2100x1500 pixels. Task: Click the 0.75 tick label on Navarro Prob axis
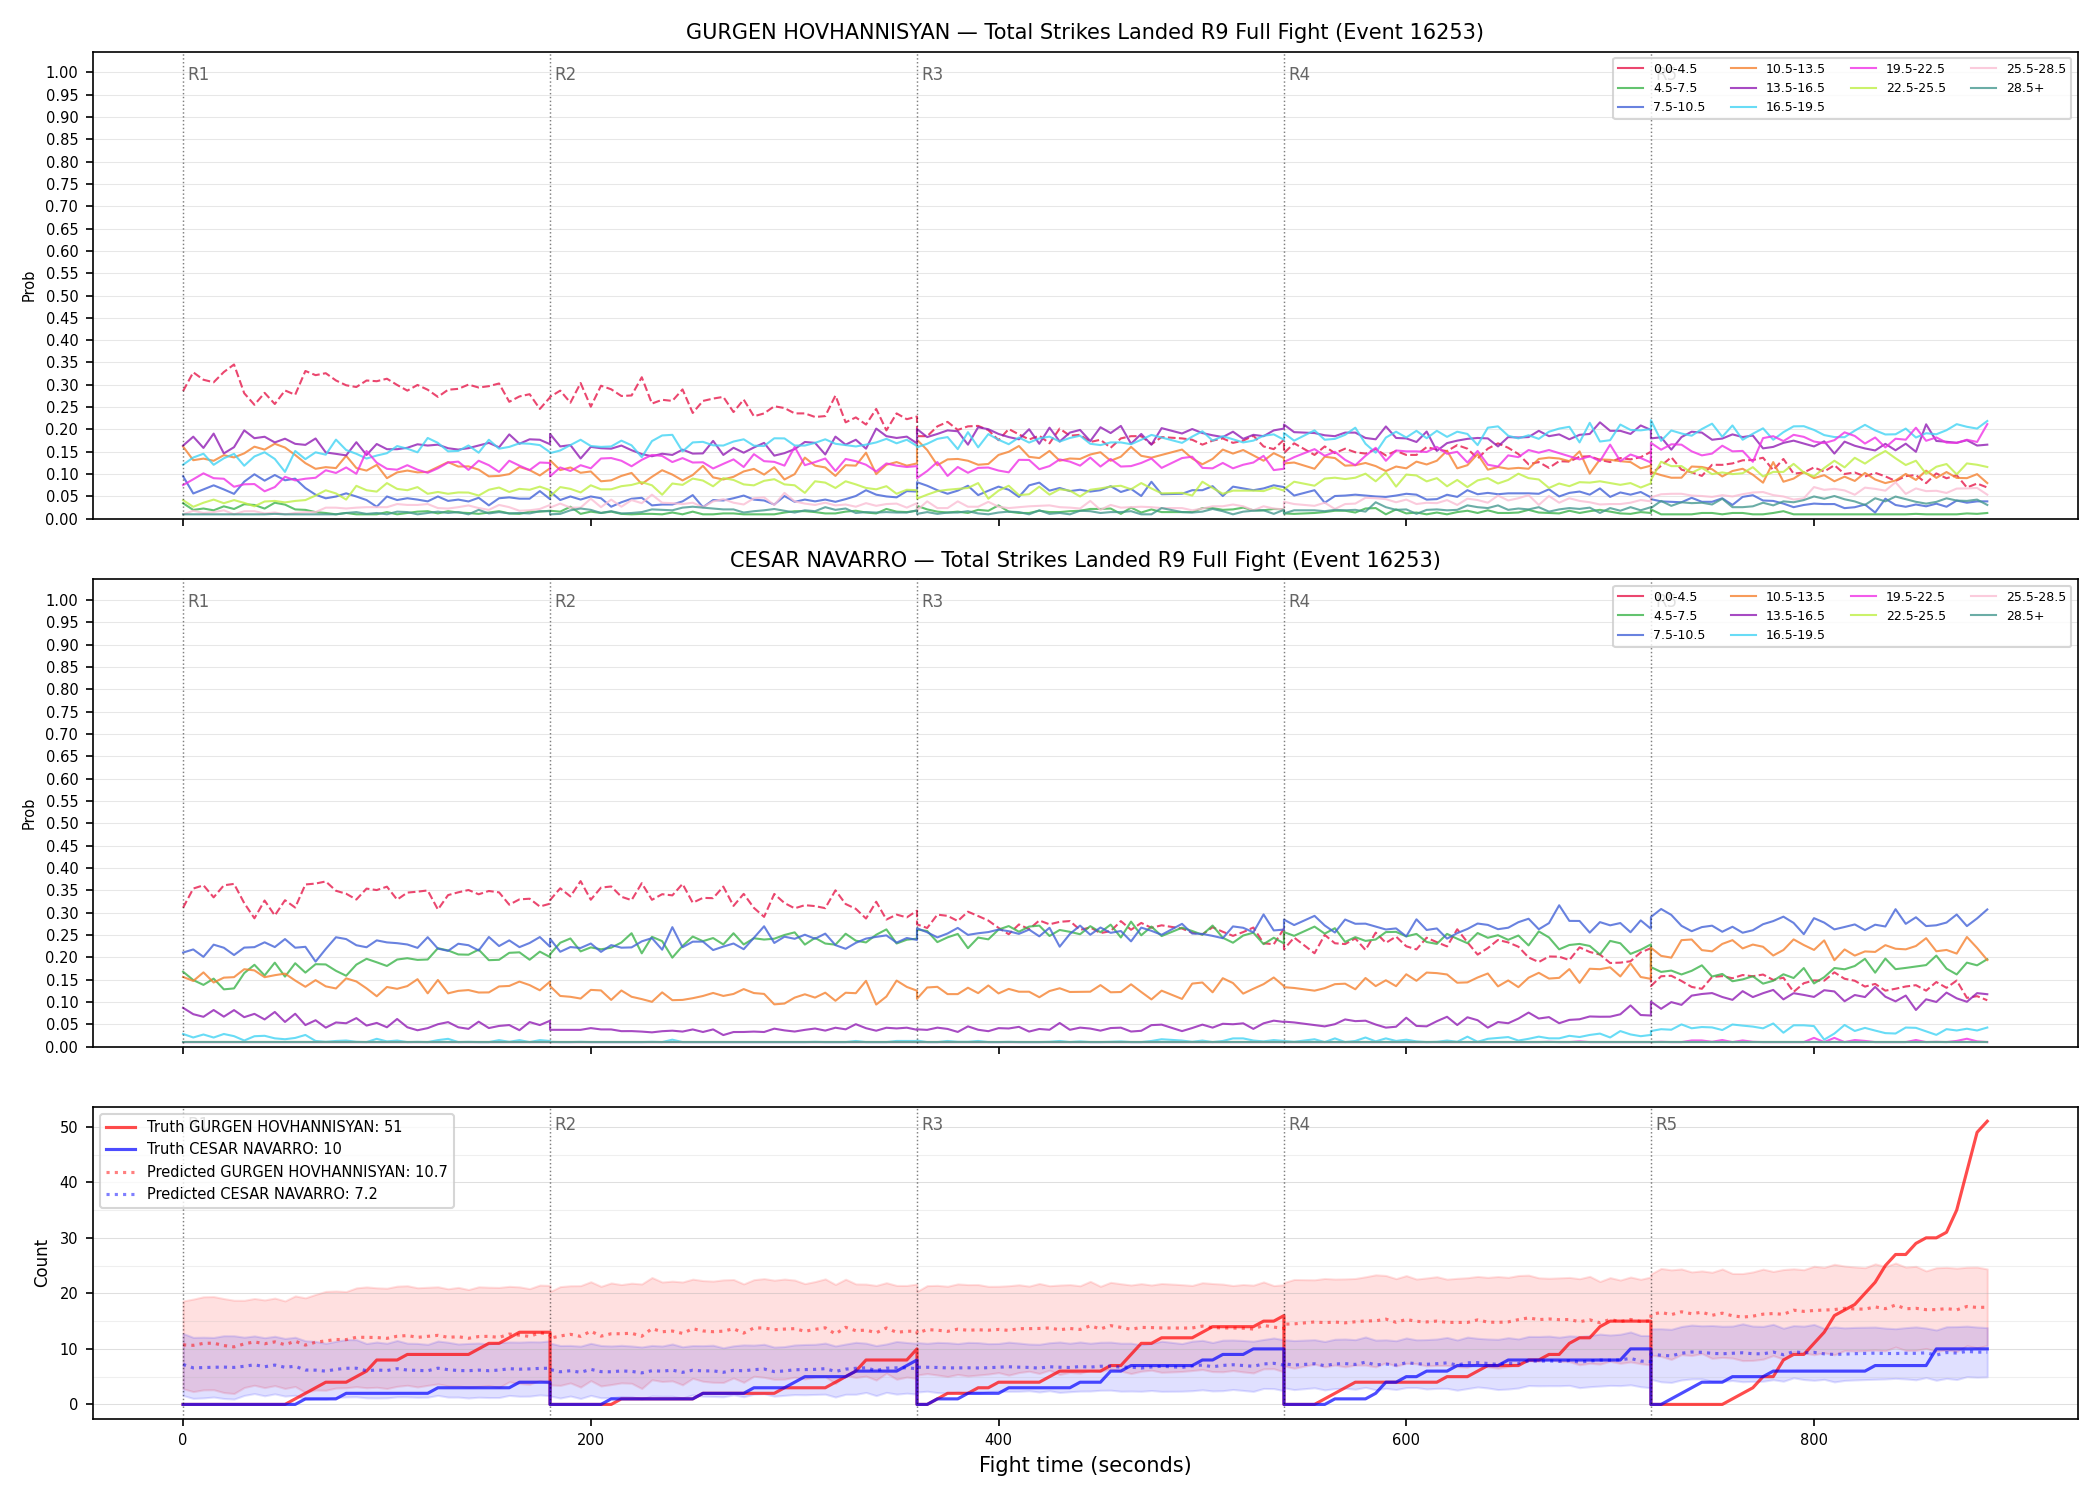click(x=62, y=712)
